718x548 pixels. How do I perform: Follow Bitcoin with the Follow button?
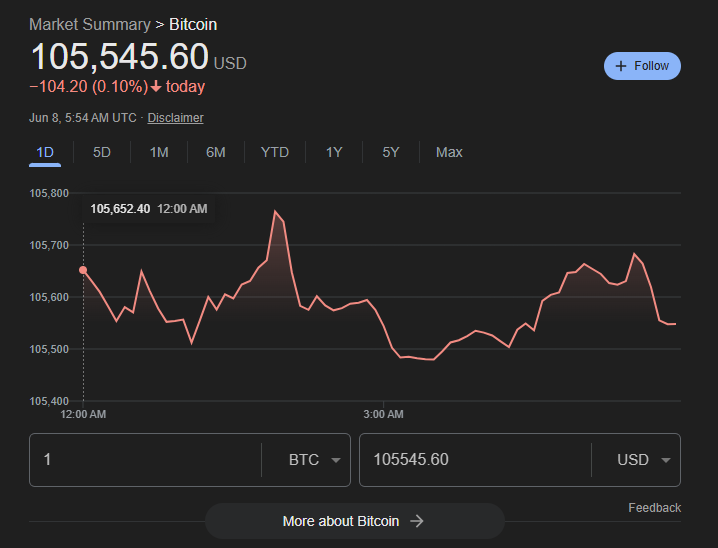(x=642, y=66)
